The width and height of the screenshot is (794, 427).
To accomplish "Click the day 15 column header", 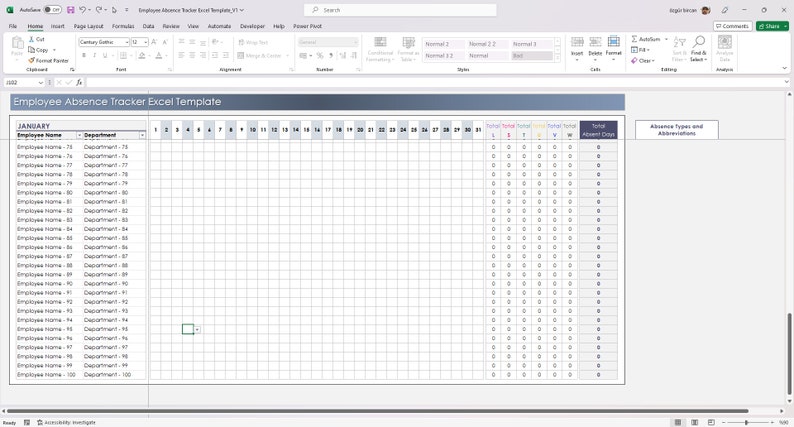I will (306, 130).
